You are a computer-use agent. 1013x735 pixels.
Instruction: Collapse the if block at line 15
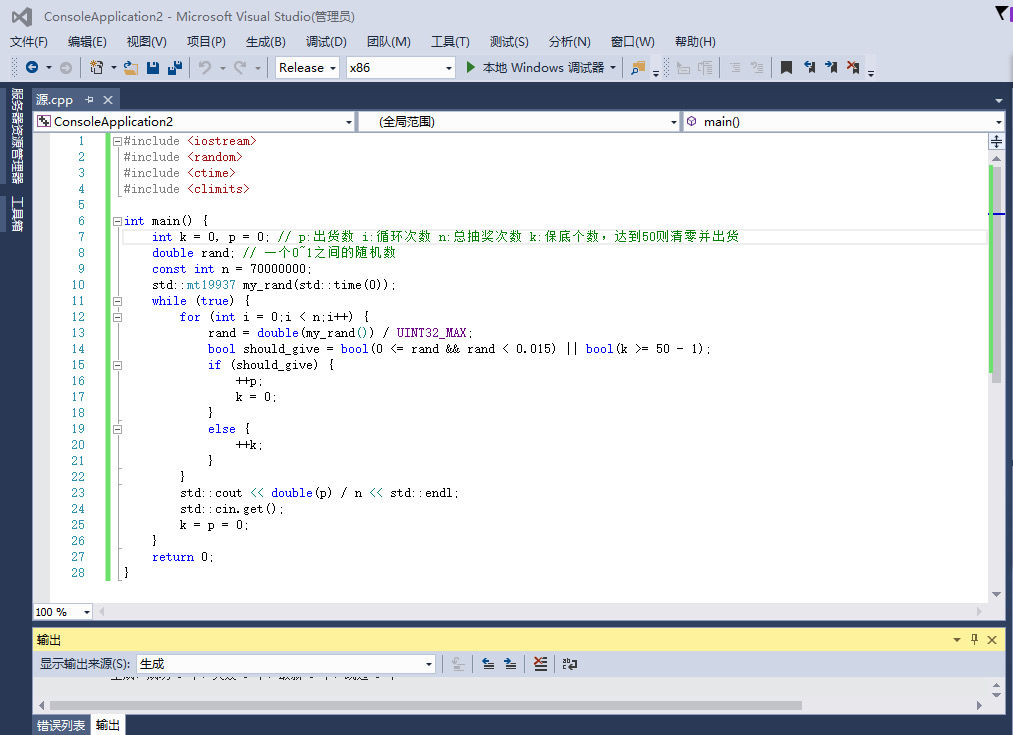[118, 365]
